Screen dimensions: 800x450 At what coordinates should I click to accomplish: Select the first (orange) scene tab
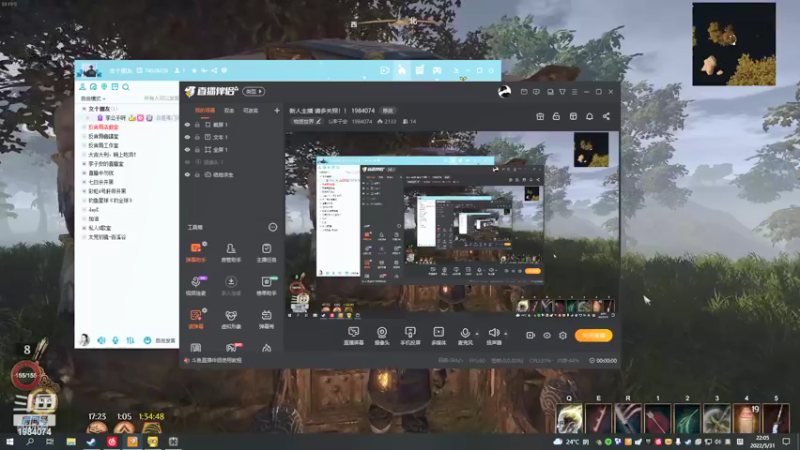[205, 111]
